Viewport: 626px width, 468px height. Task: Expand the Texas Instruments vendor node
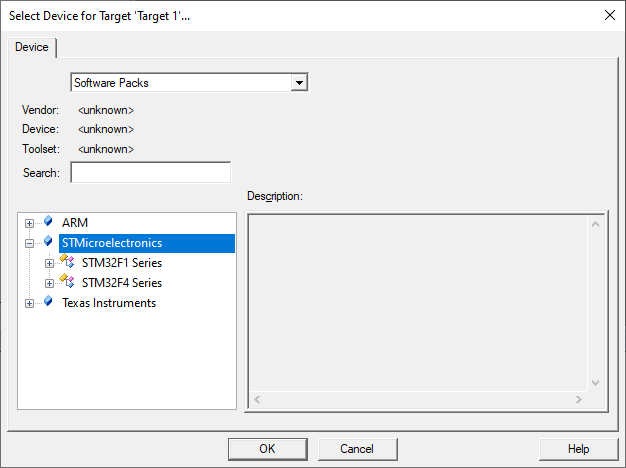(29, 303)
